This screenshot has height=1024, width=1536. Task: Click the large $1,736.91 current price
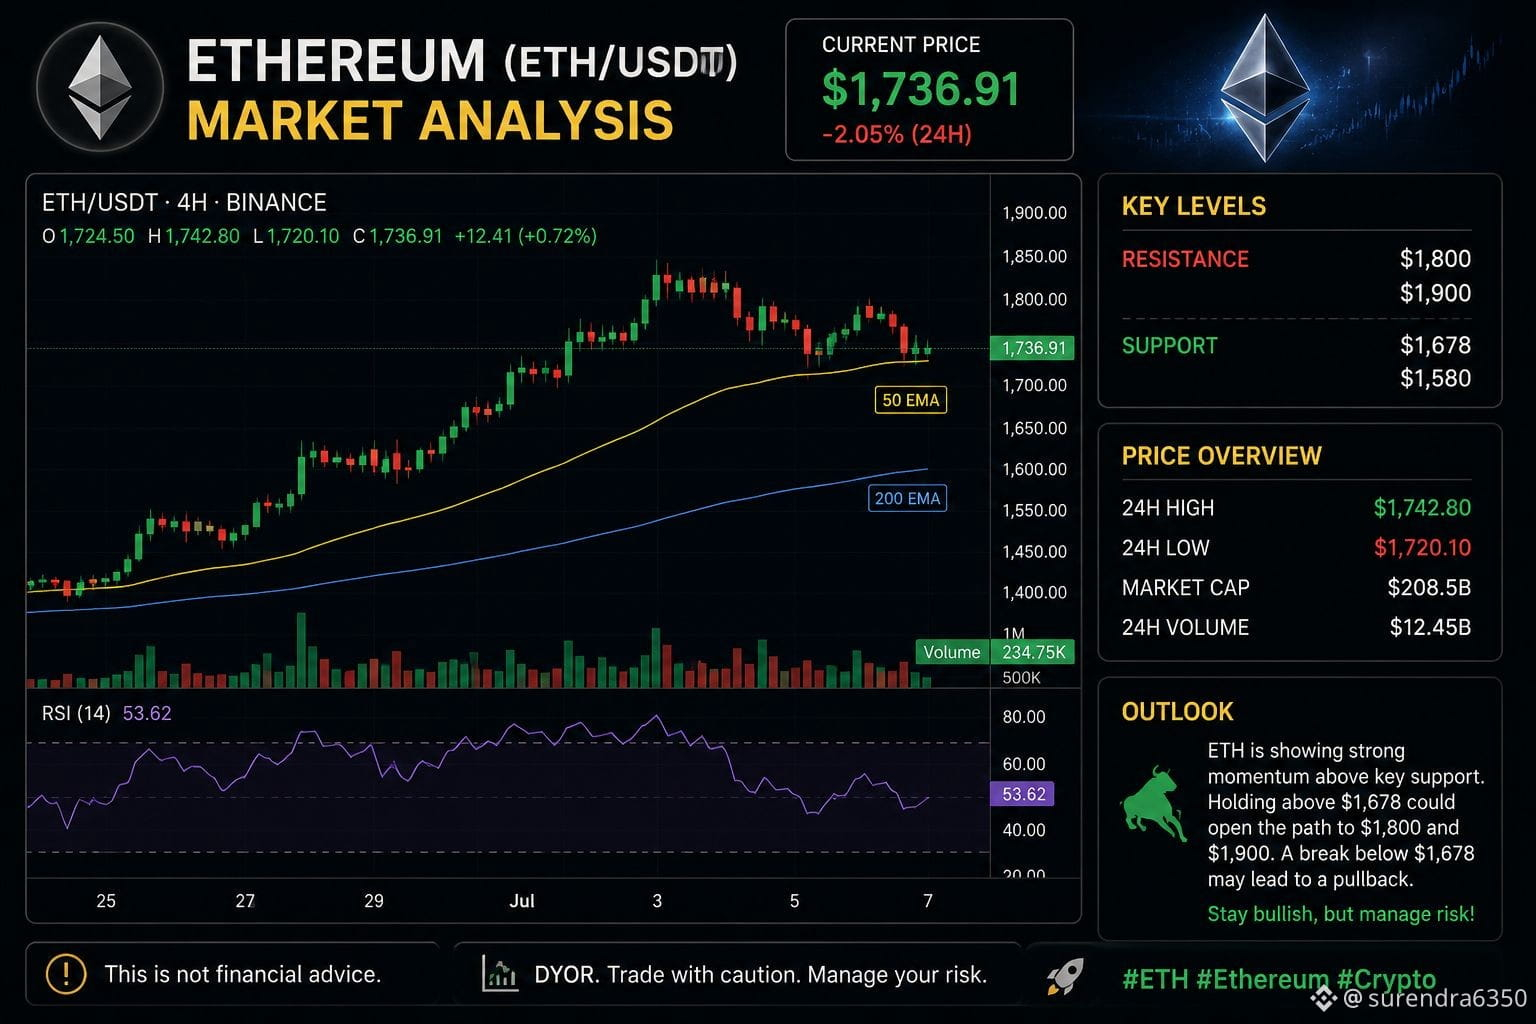click(920, 89)
